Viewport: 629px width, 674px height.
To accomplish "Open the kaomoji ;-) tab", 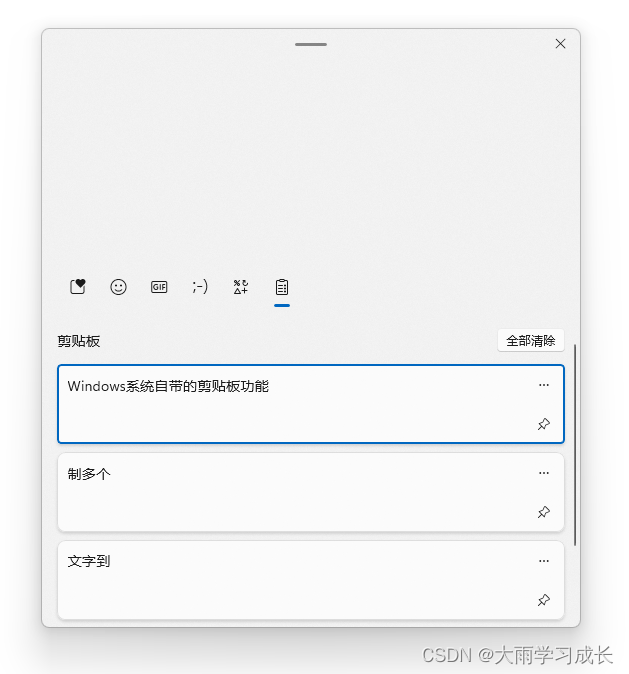I will click(x=200, y=287).
